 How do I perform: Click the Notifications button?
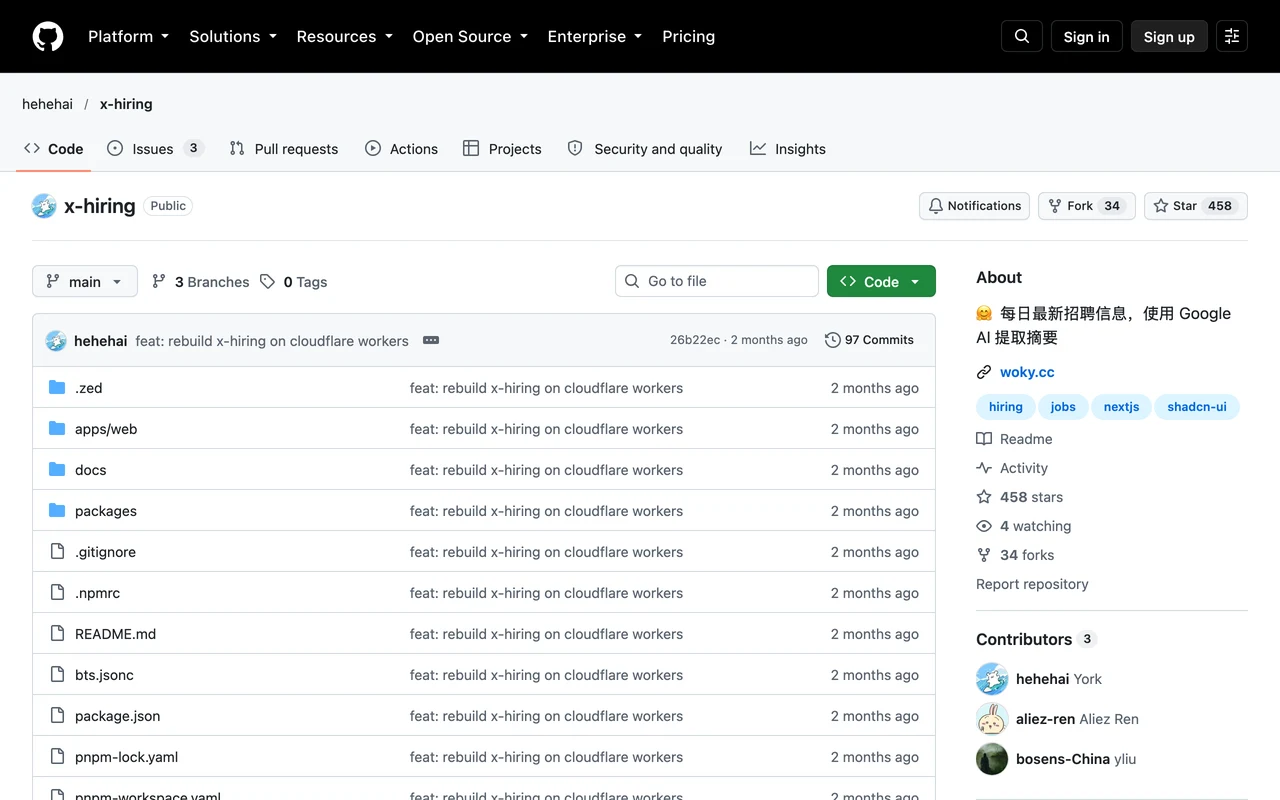coord(975,206)
